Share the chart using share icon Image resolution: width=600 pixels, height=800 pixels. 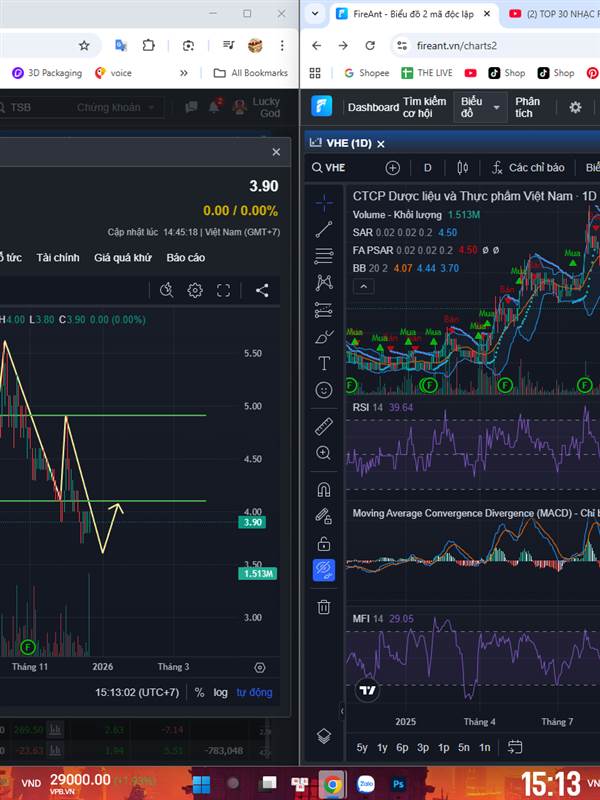262,290
